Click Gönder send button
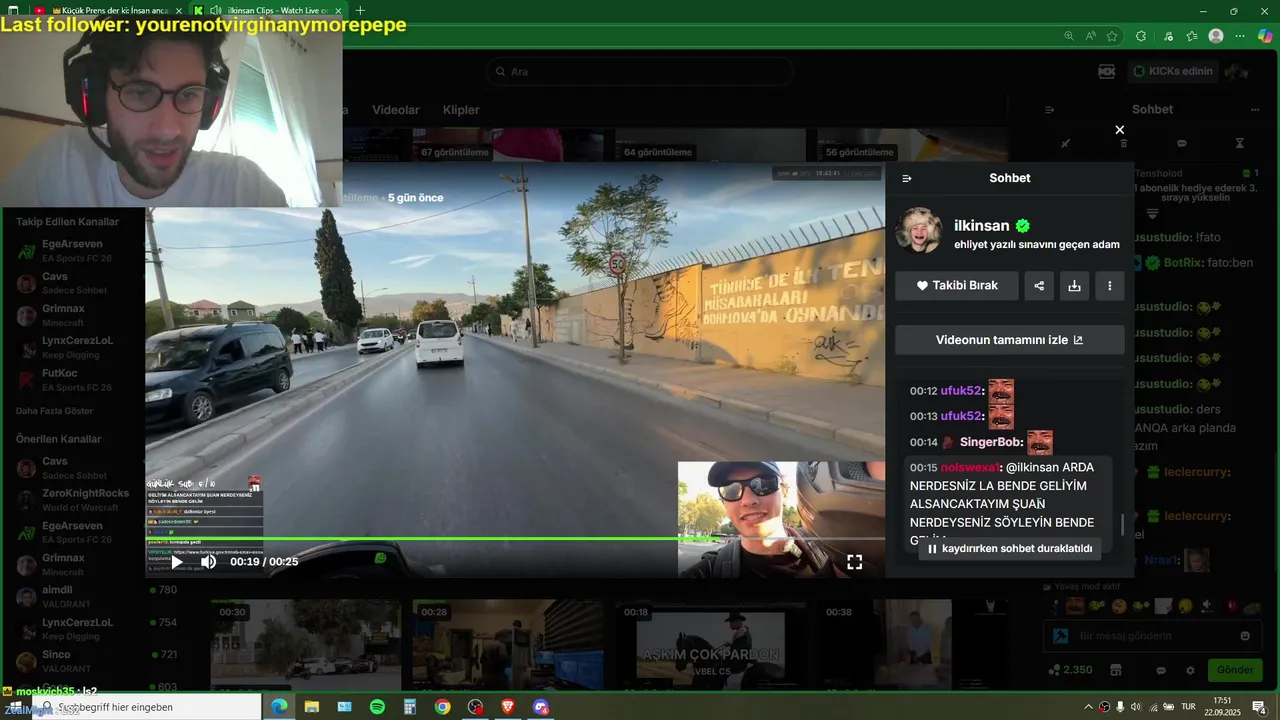This screenshot has height=720, width=1280. [x=1235, y=670]
